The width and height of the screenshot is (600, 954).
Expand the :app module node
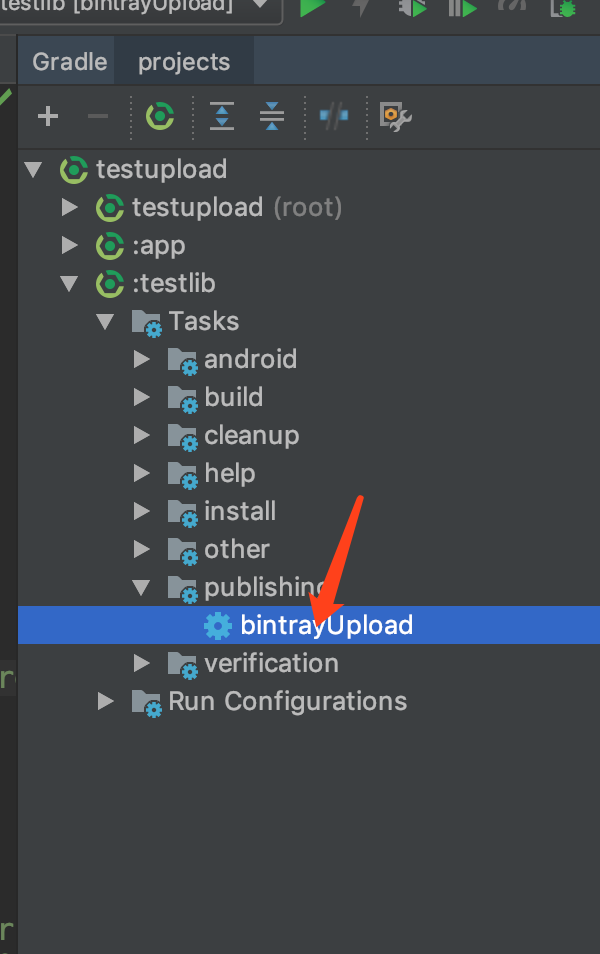(70, 245)
